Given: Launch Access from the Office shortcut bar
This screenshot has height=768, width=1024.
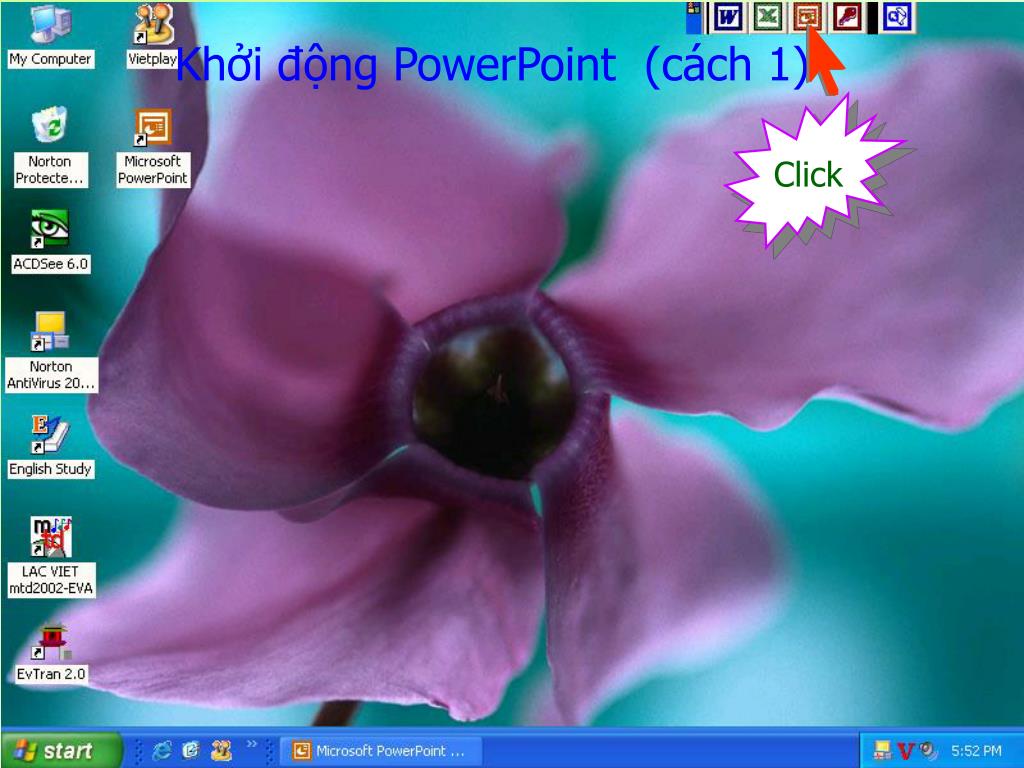Looking at the screenshot, I should point(847,17).
